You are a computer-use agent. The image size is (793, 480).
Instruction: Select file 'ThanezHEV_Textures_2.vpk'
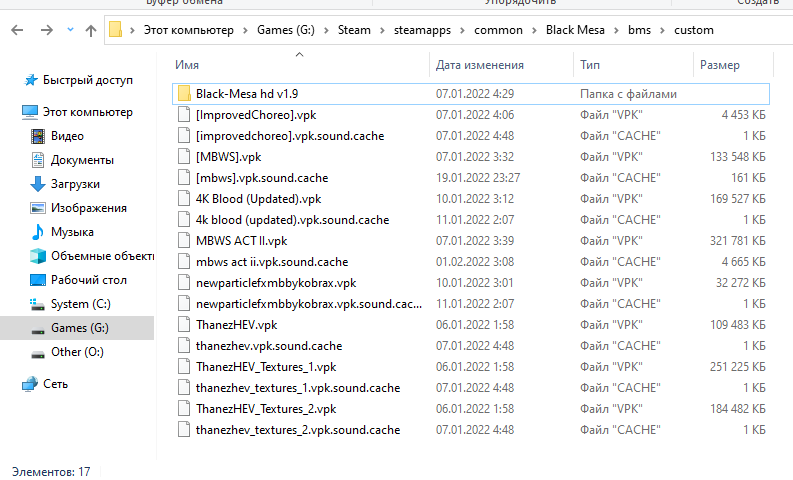coord(266,409)
